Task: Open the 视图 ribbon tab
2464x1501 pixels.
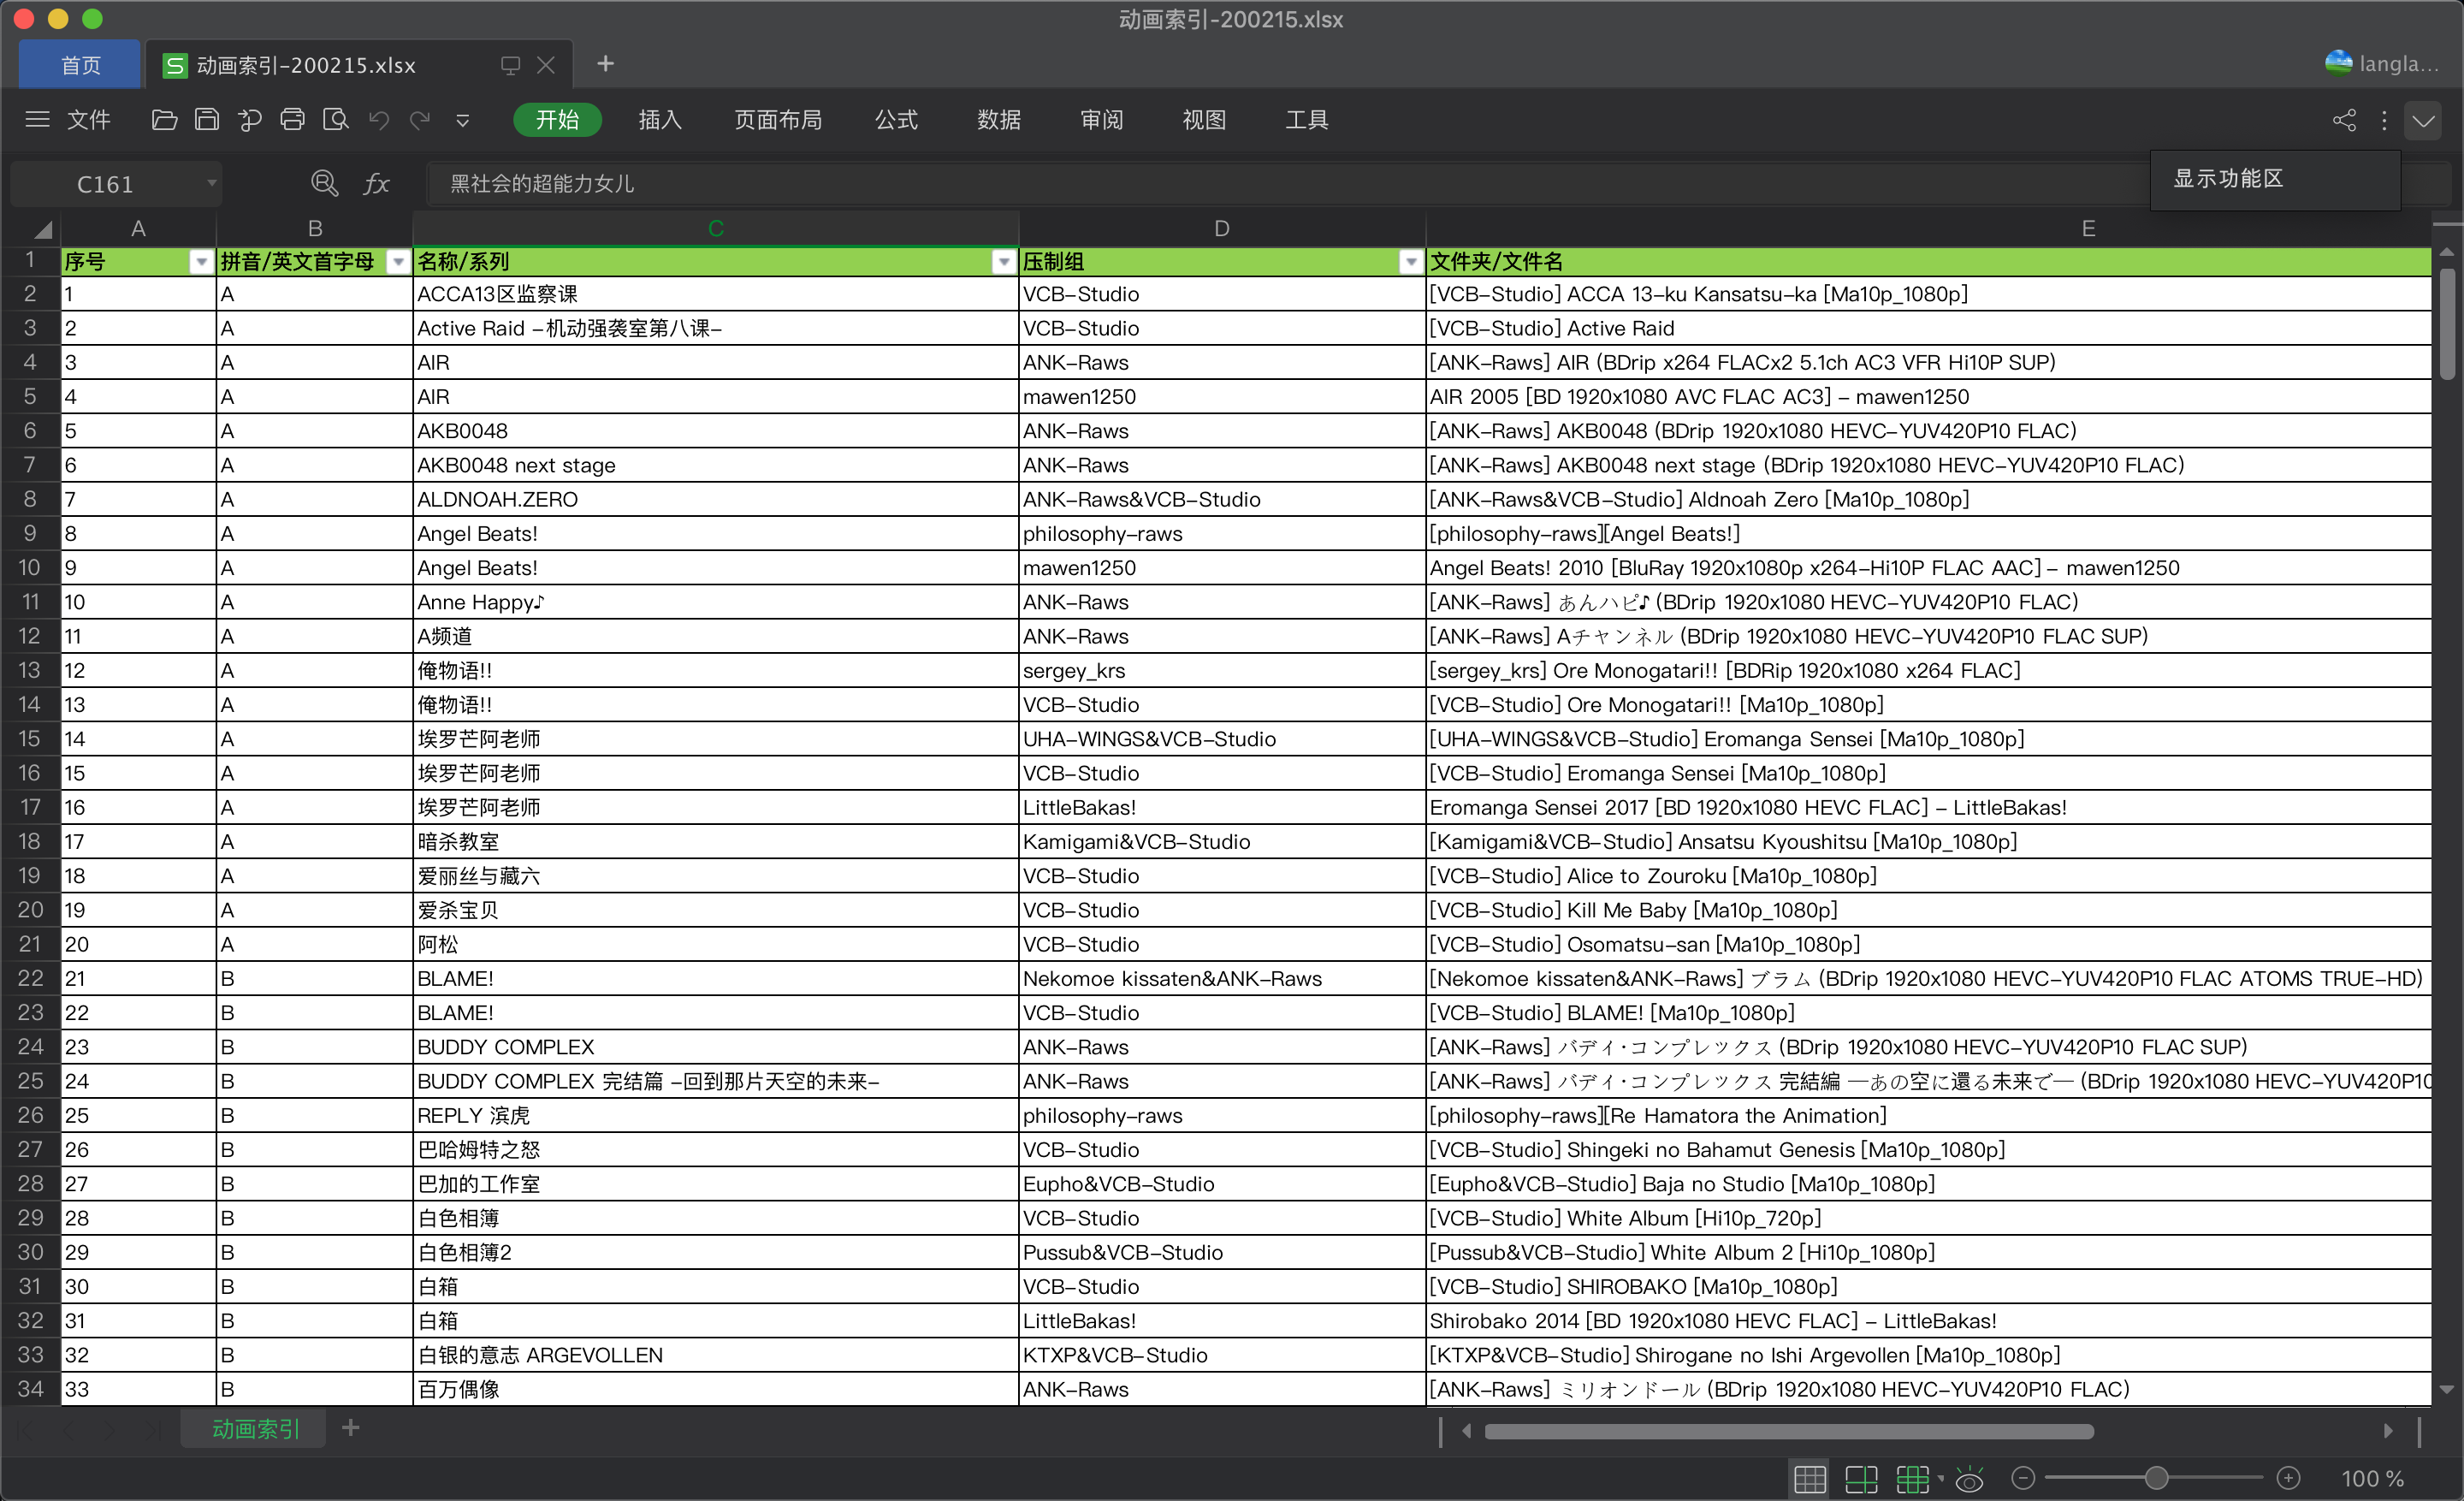Action: pyautogui.click(x=1204, y=120)
